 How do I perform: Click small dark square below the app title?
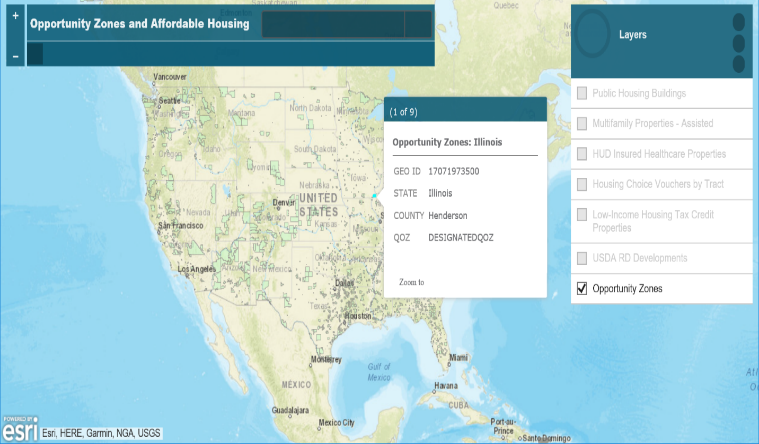35,54
